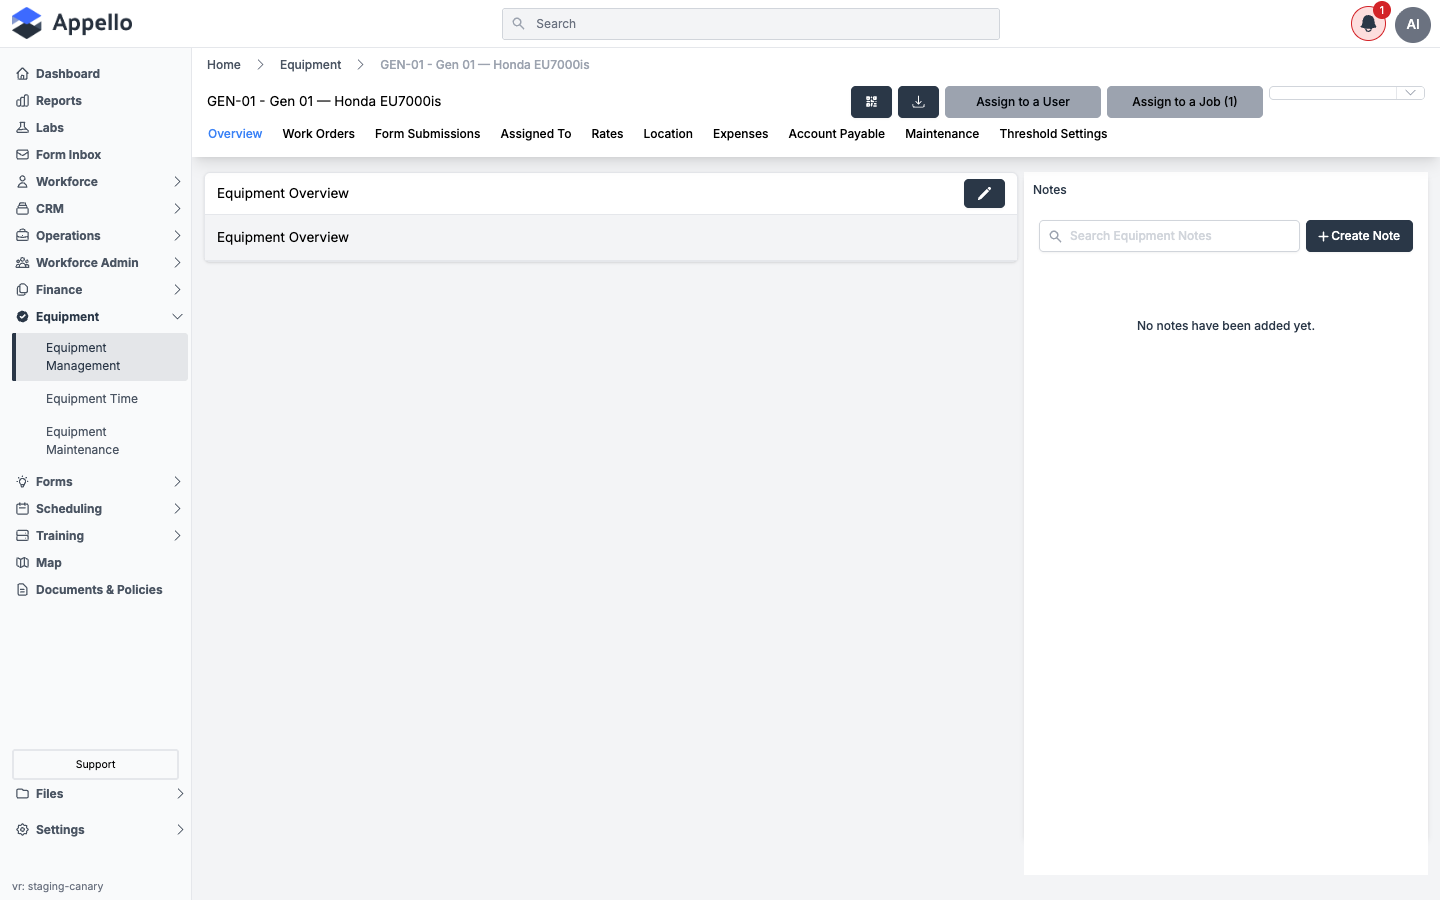
Task: Open the Form Submissions tab
Action: 427,134
